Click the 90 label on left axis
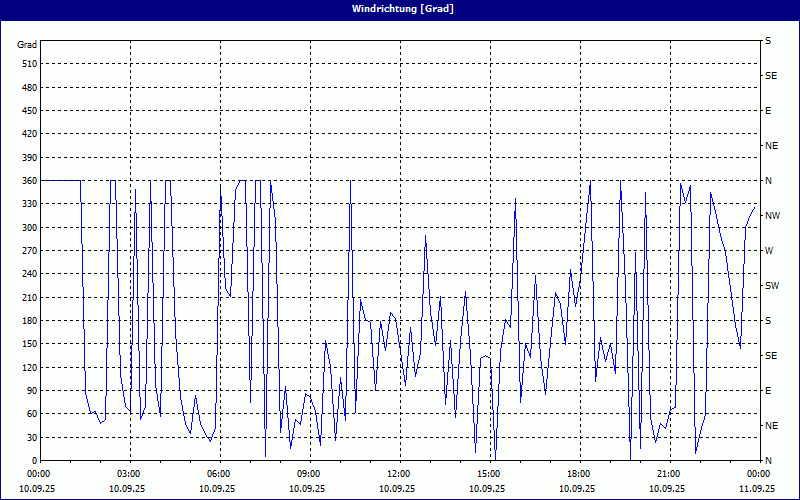This screenshot has width=800, height=500. tap(30, 390)
